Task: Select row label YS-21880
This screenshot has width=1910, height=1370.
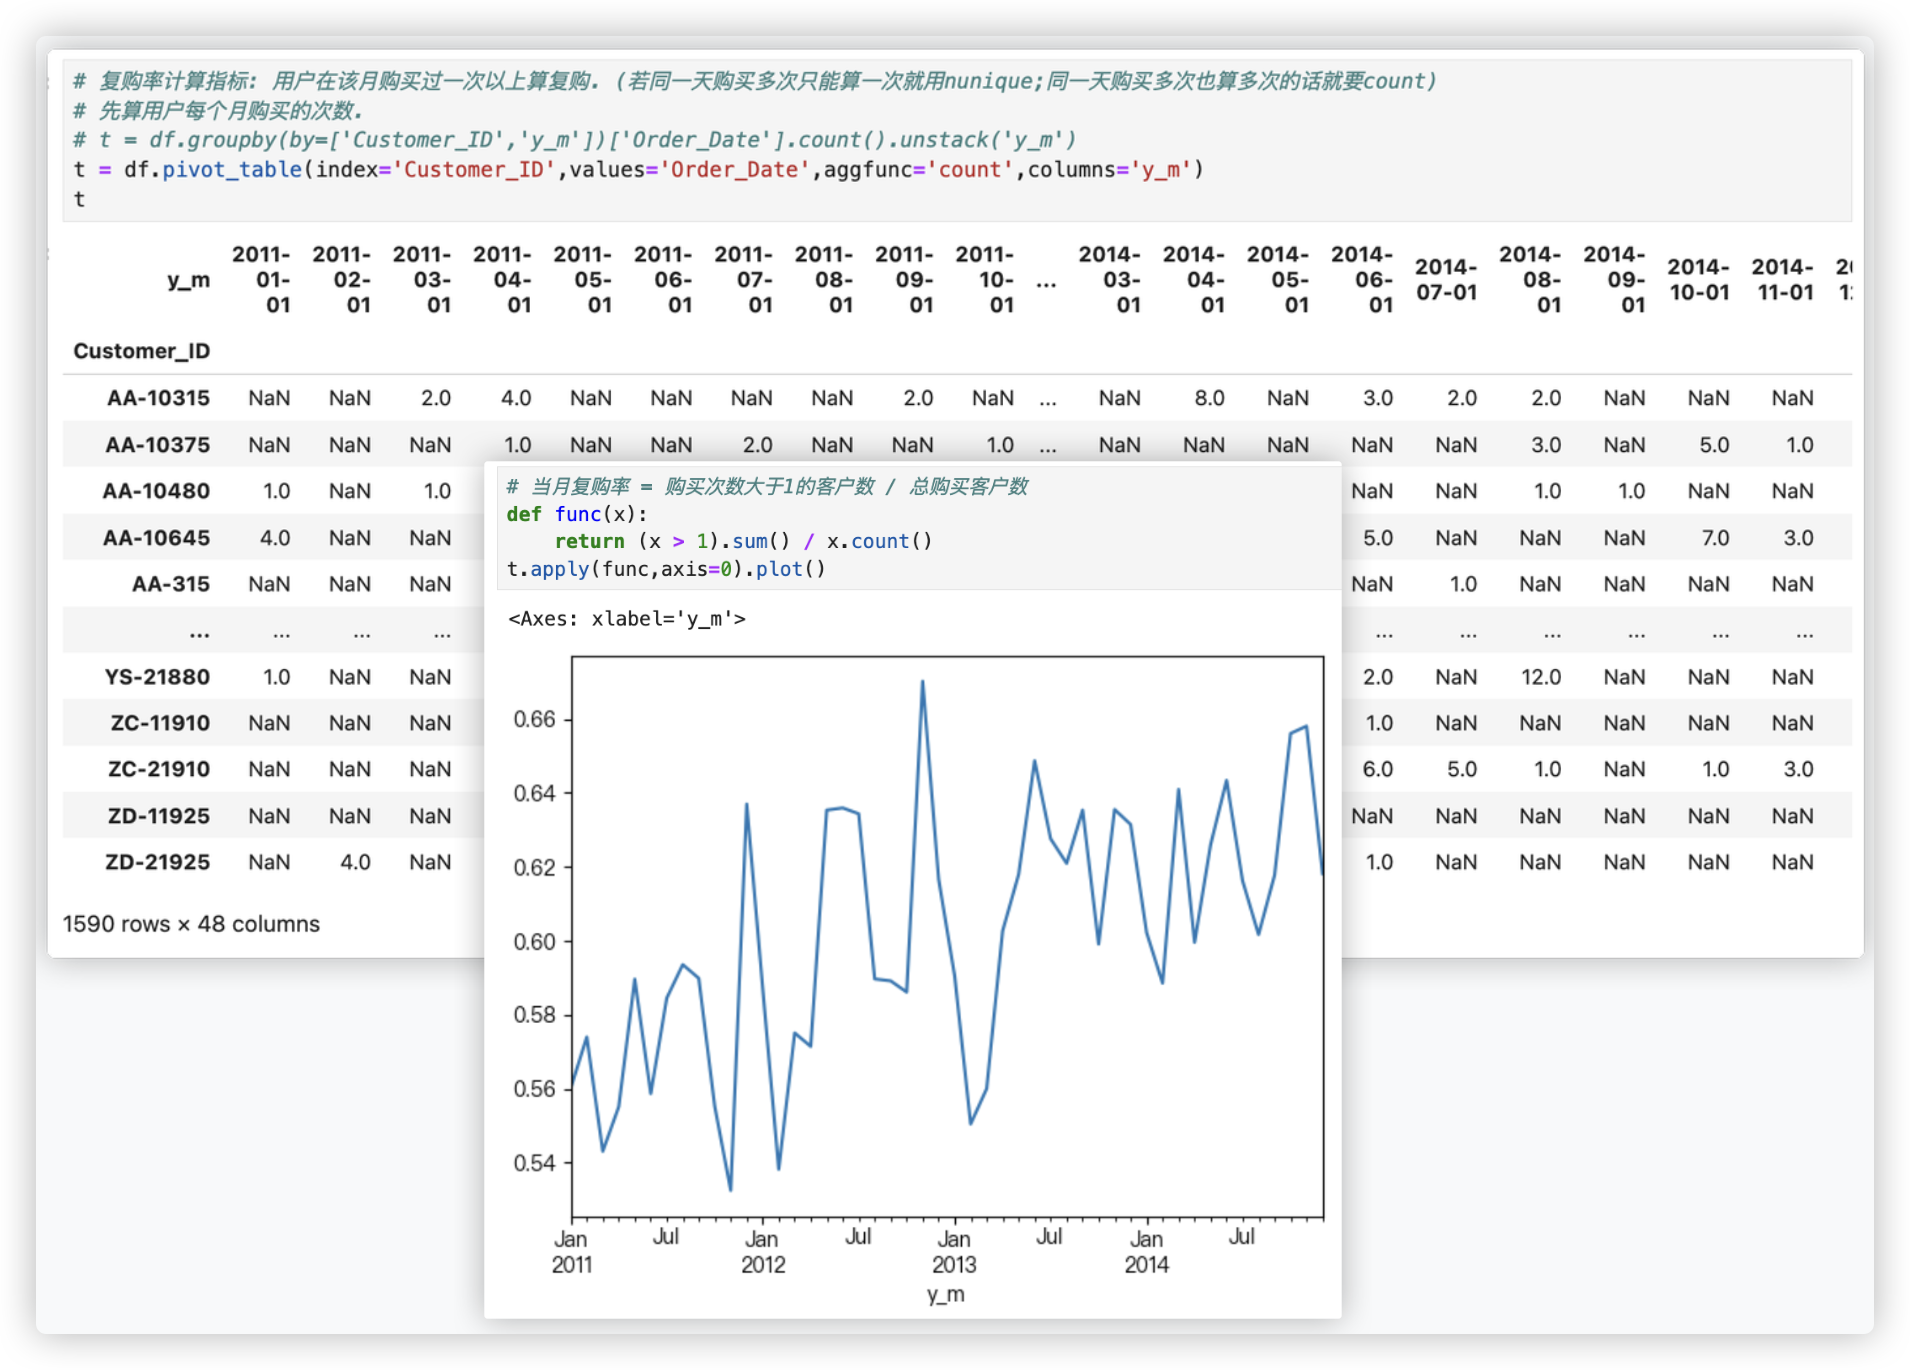Action: click(157, 677)
